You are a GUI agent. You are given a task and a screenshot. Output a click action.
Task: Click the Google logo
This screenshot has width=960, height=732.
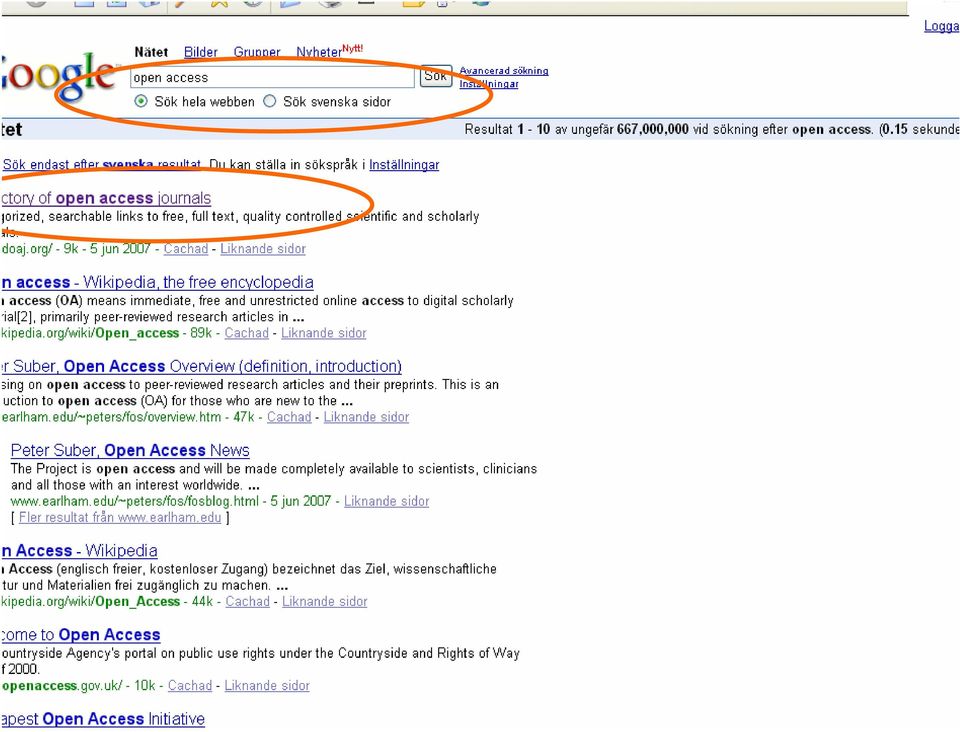58,76
